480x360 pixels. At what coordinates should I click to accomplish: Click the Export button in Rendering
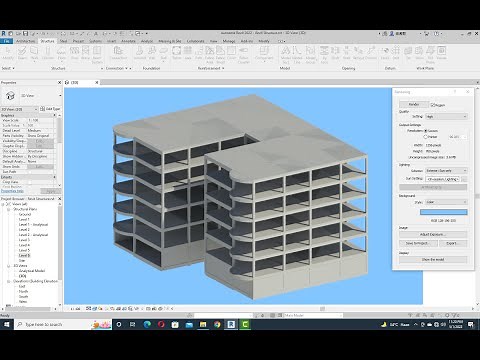click(x=453, y=243)
